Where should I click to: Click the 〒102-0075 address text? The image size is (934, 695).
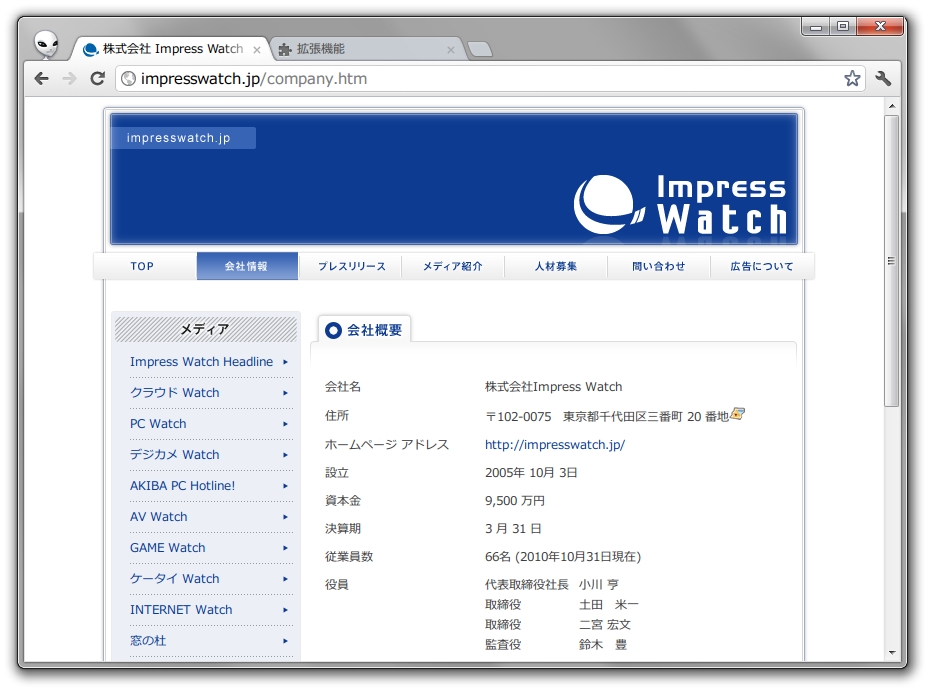point(607,416)
